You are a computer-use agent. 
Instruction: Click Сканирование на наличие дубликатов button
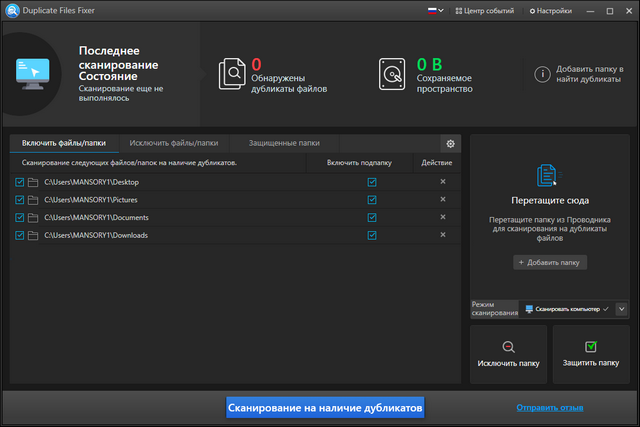(325, 408)
